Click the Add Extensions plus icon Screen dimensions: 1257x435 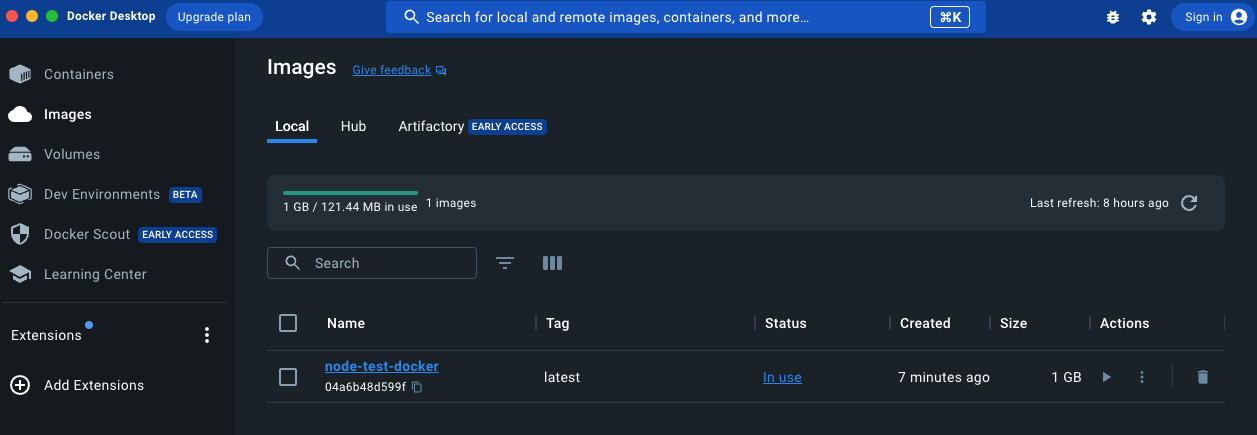click(20, 385)
